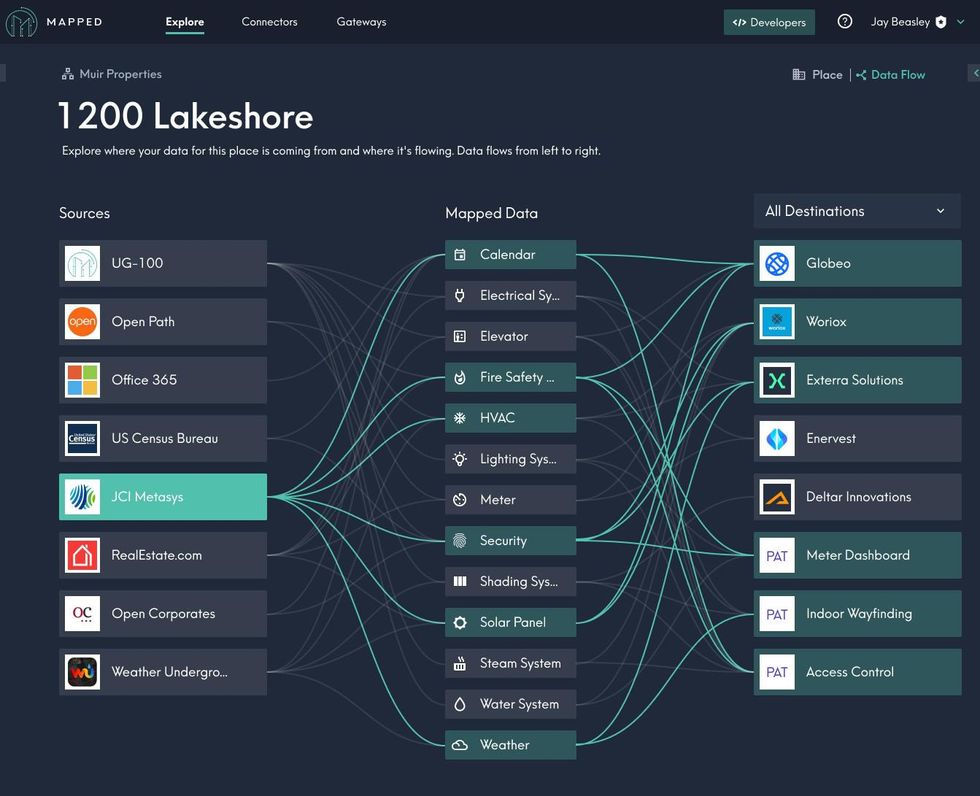The height and width of the screenshot is (796, 980).
Task: Click the Calendar icon in Mapped Data
Action: pyautogui.click(x=460, y=254)
